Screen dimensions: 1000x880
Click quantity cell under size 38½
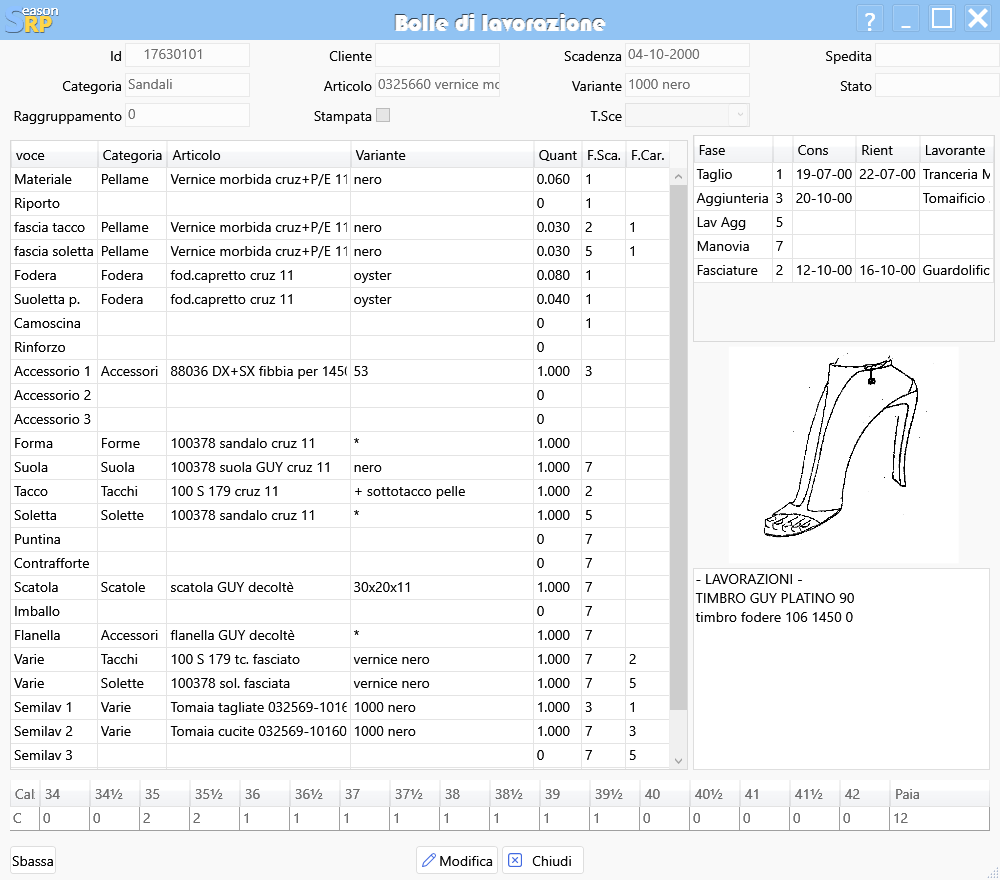515,818
